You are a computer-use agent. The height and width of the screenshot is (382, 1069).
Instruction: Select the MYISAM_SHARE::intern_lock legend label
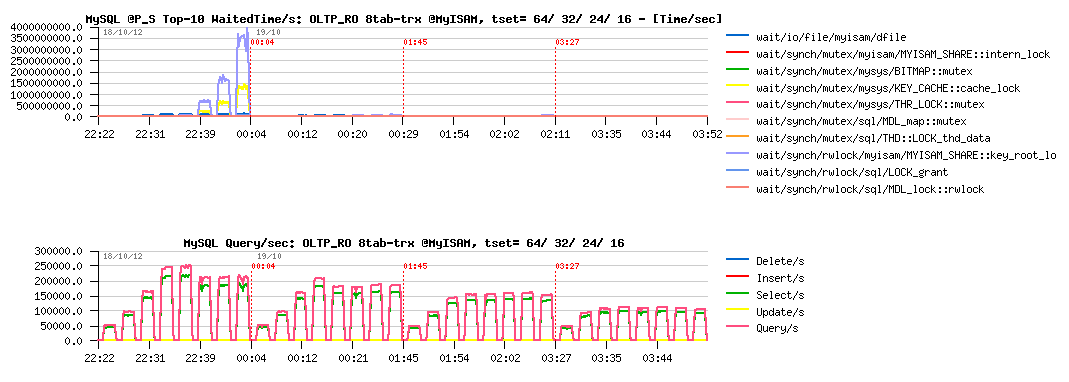coord(903,53)
